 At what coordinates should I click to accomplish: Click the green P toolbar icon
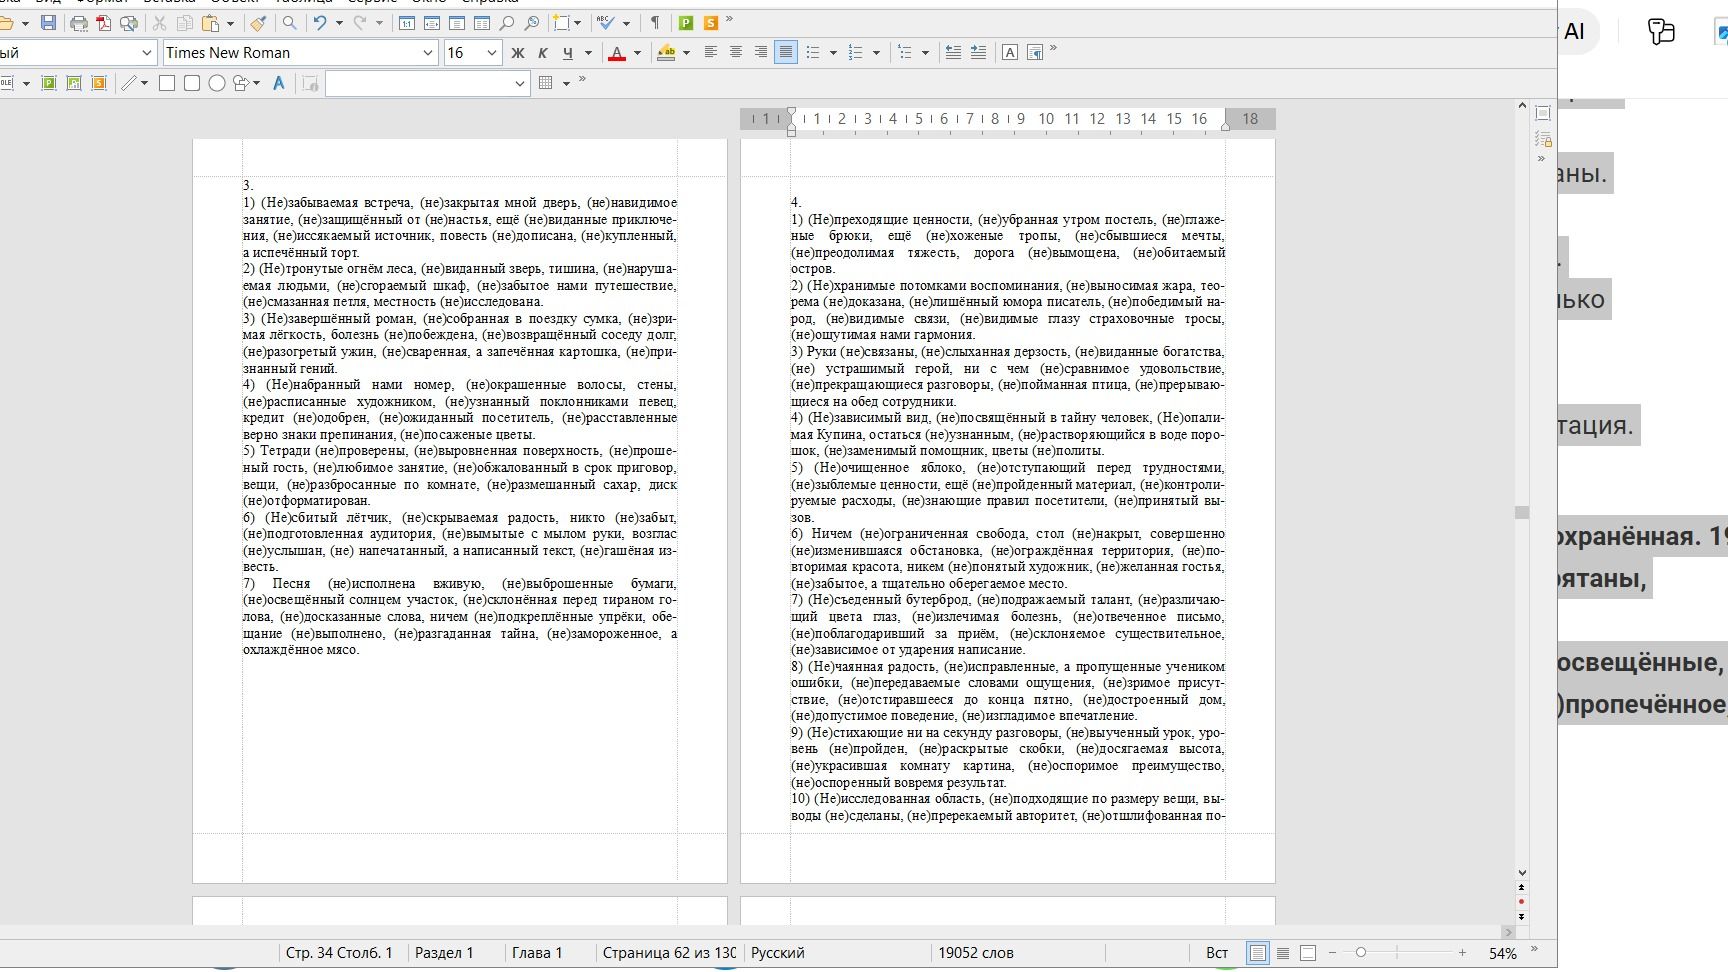pos(686,22)
